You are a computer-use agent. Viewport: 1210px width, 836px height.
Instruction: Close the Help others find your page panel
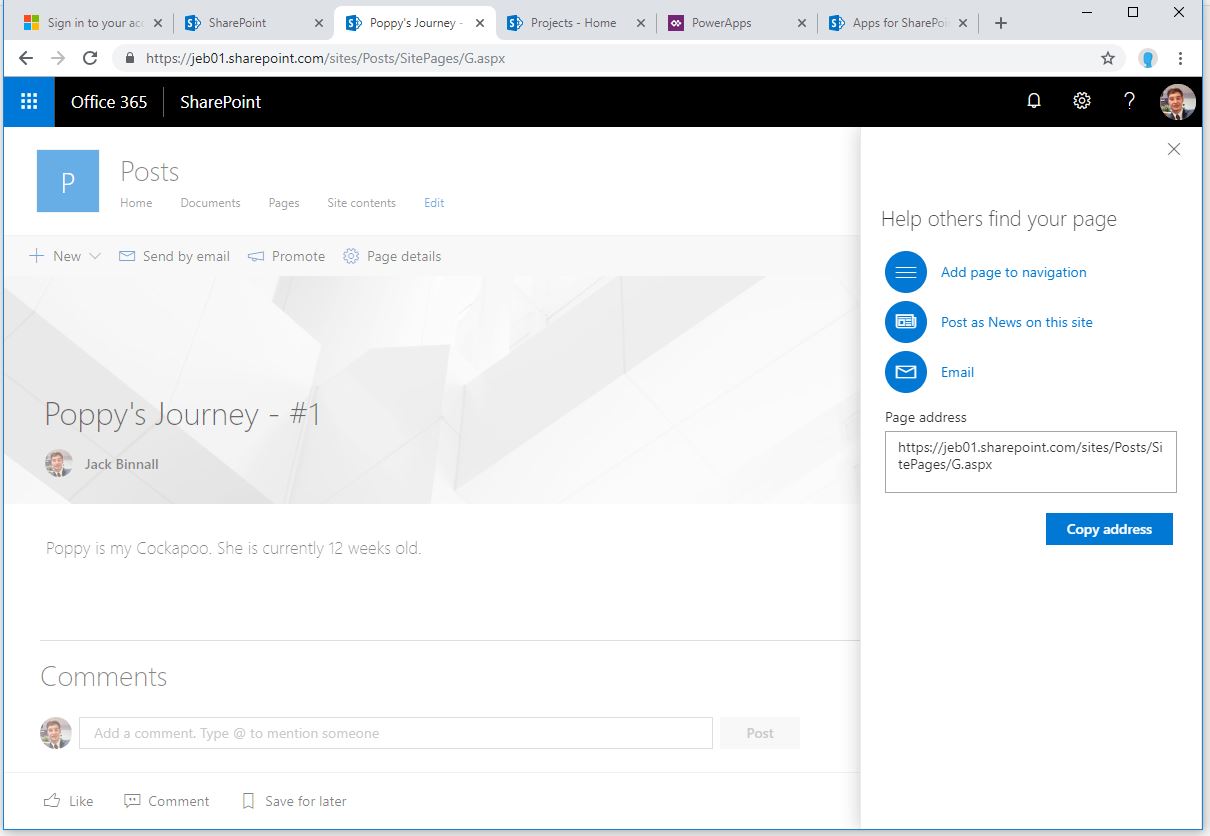[1174, 149]
